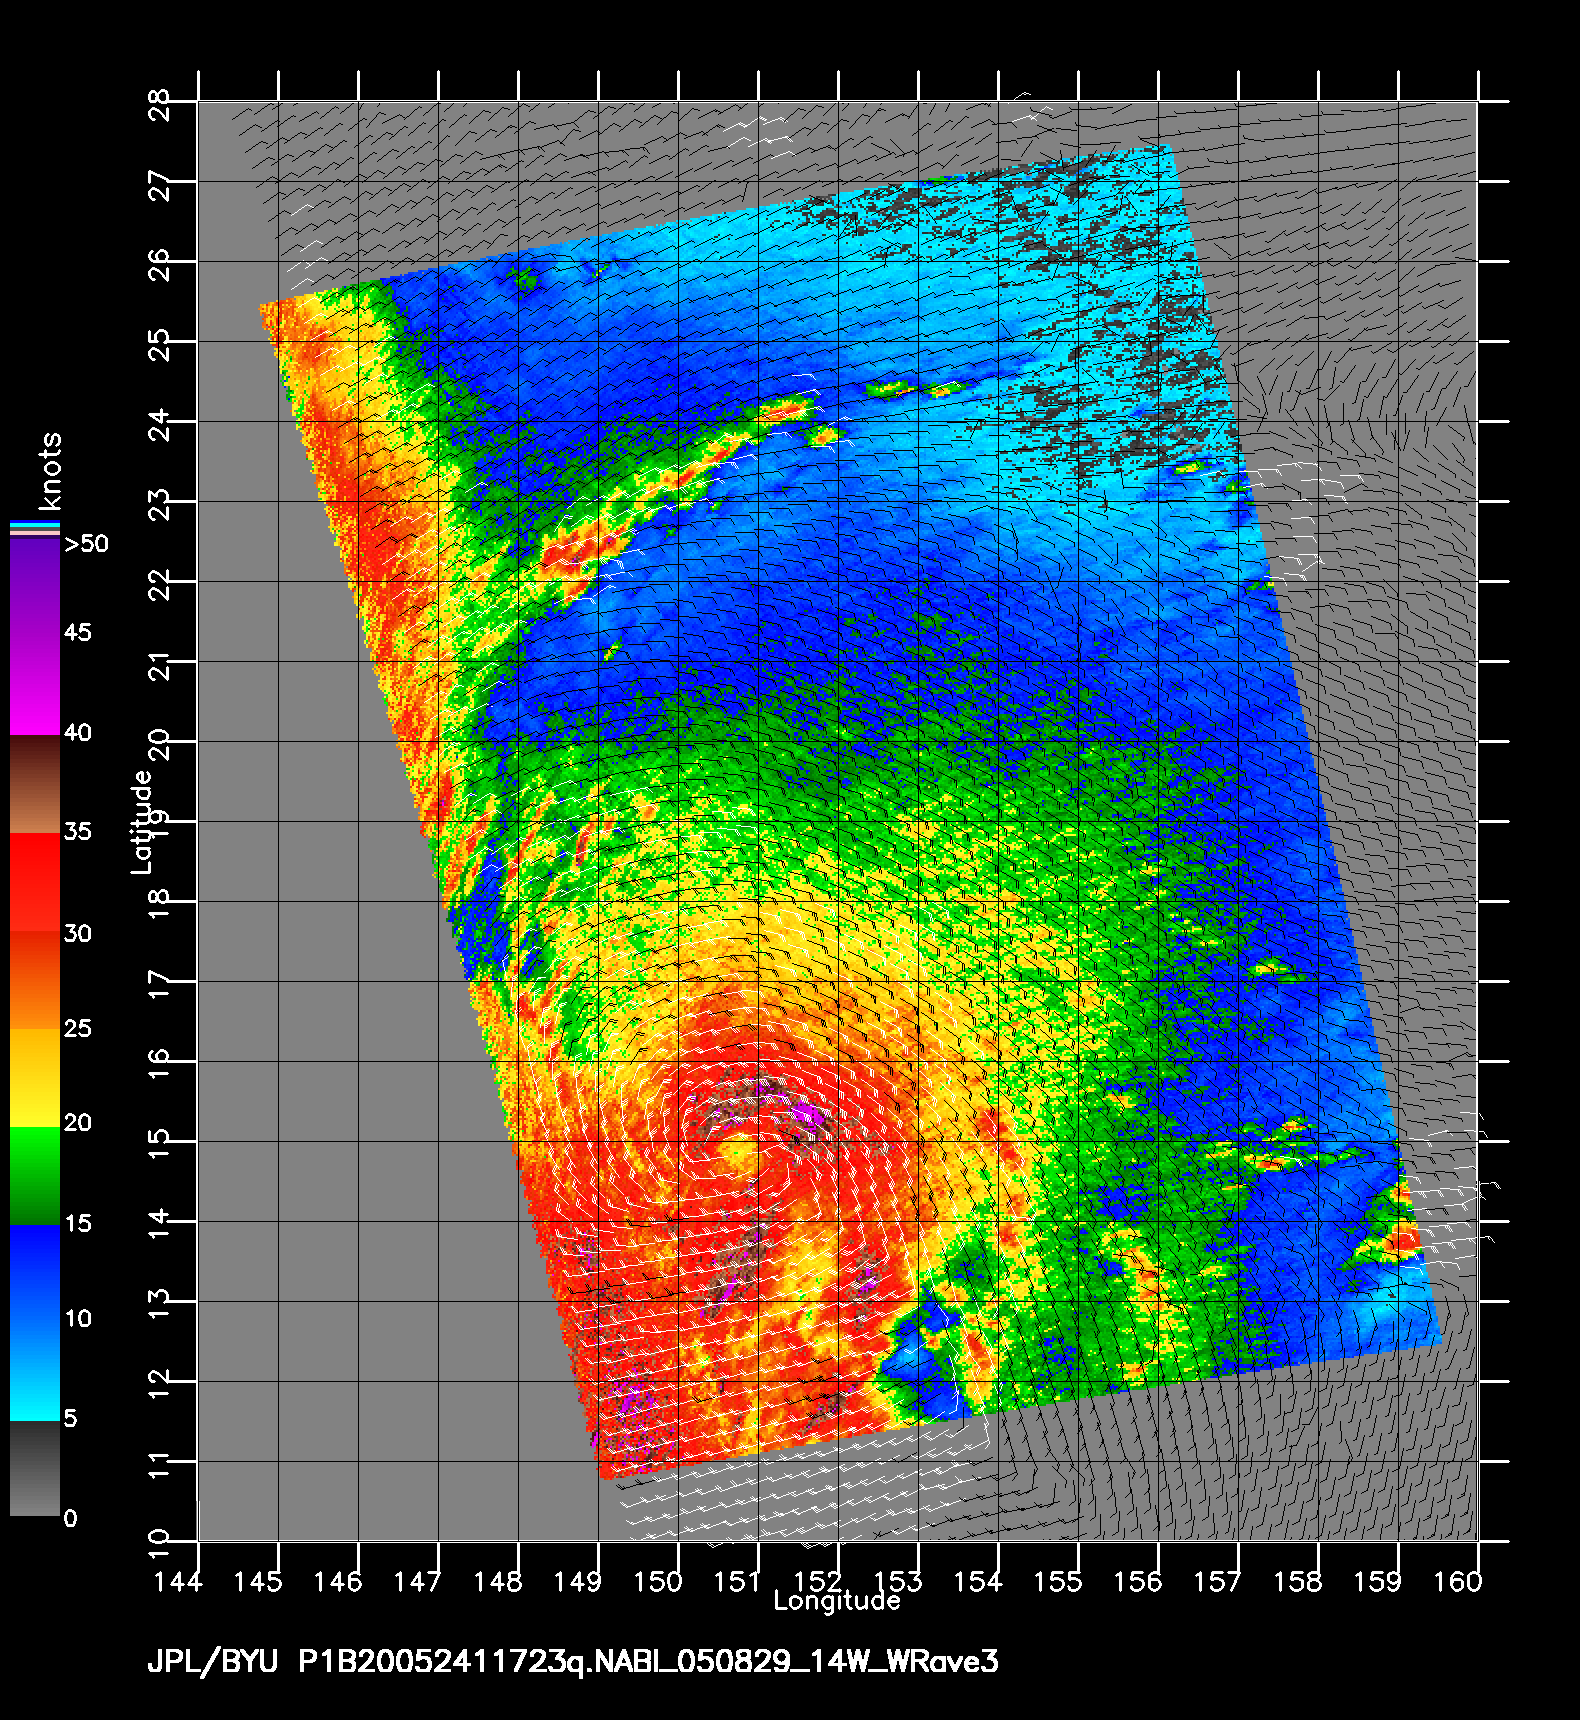Click the latitude tick label '18'
This screenshot has width=1580, height=1720.
(x=160, y=904)
